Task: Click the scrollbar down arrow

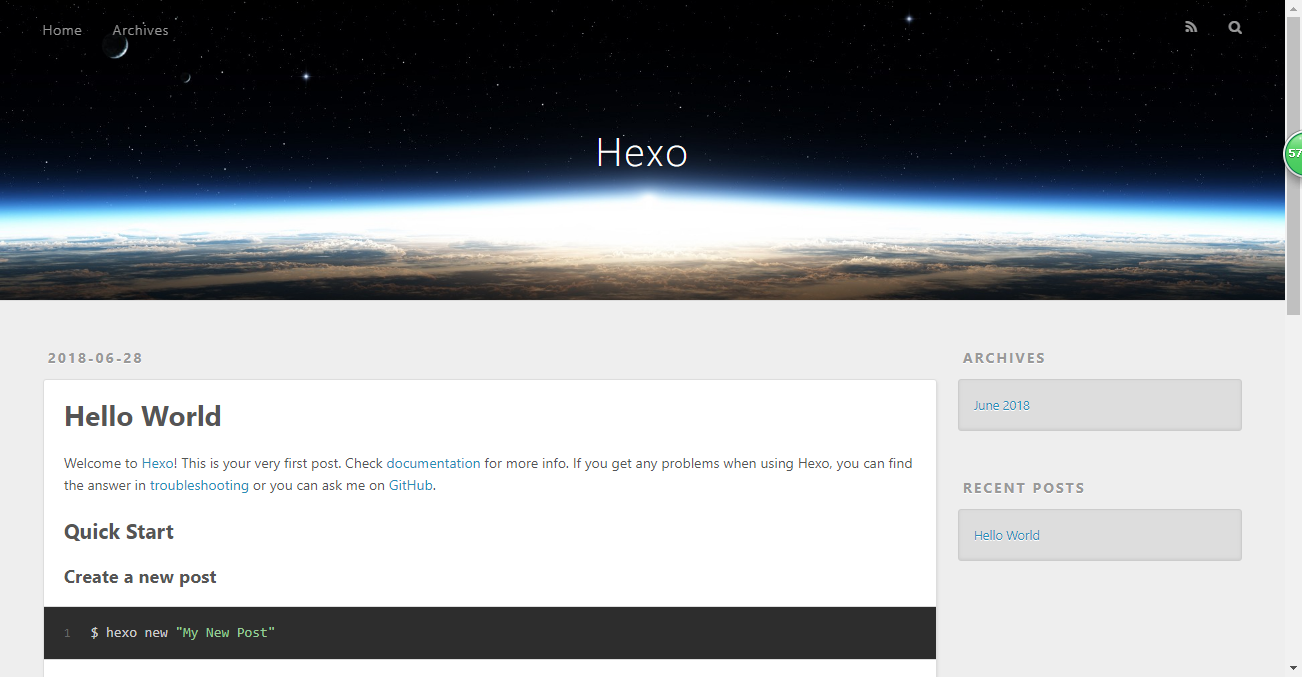Action: click(1293, 668)
